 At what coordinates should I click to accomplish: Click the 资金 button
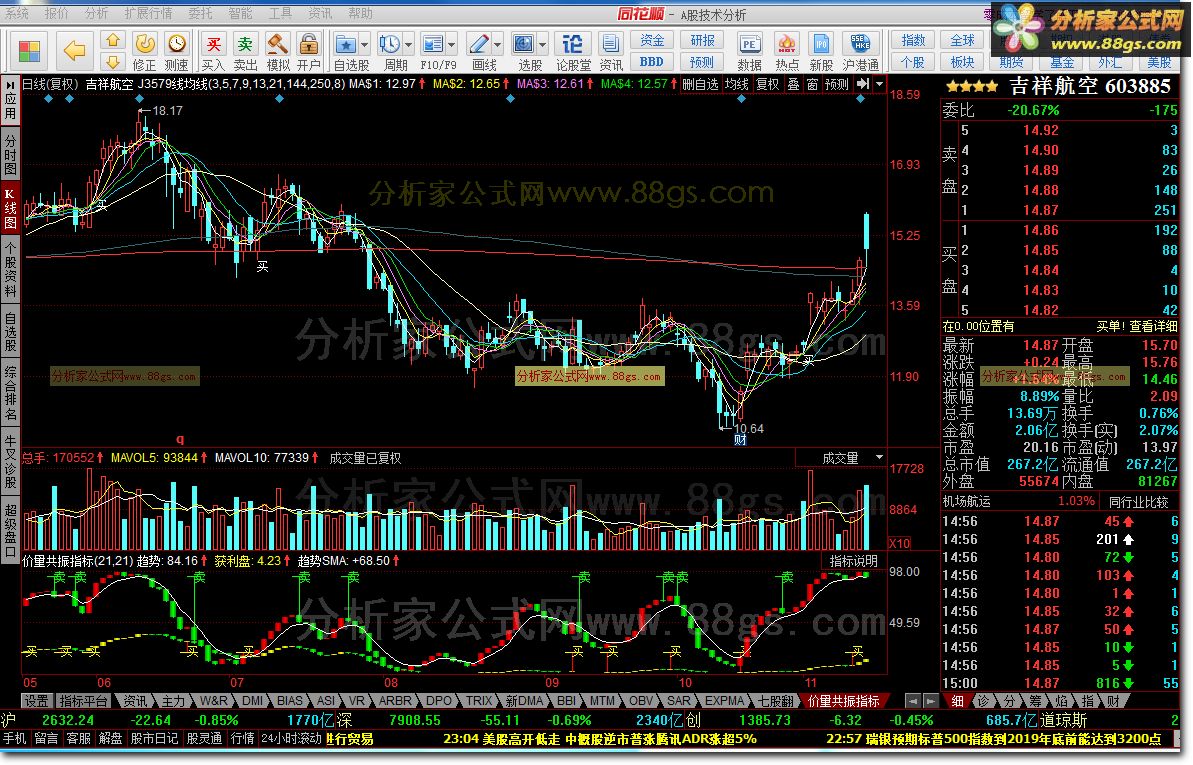652,40
